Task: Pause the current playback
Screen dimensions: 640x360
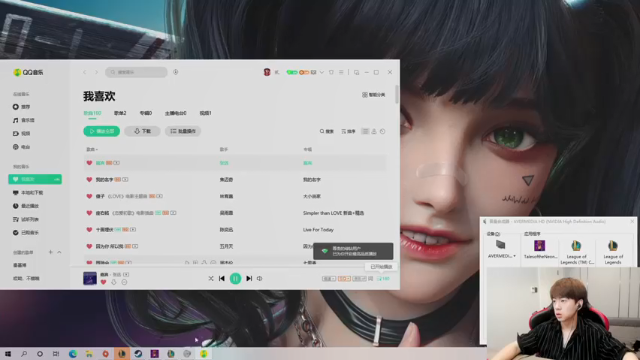Action: [x=236, y=278]
